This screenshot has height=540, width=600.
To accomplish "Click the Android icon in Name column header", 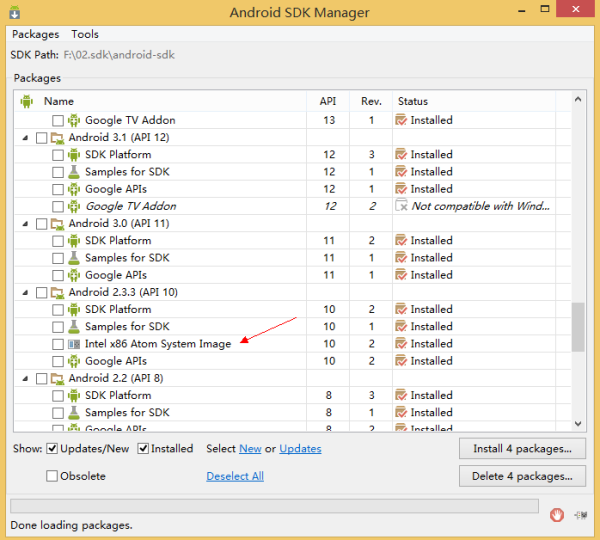I will coord(26,101).
